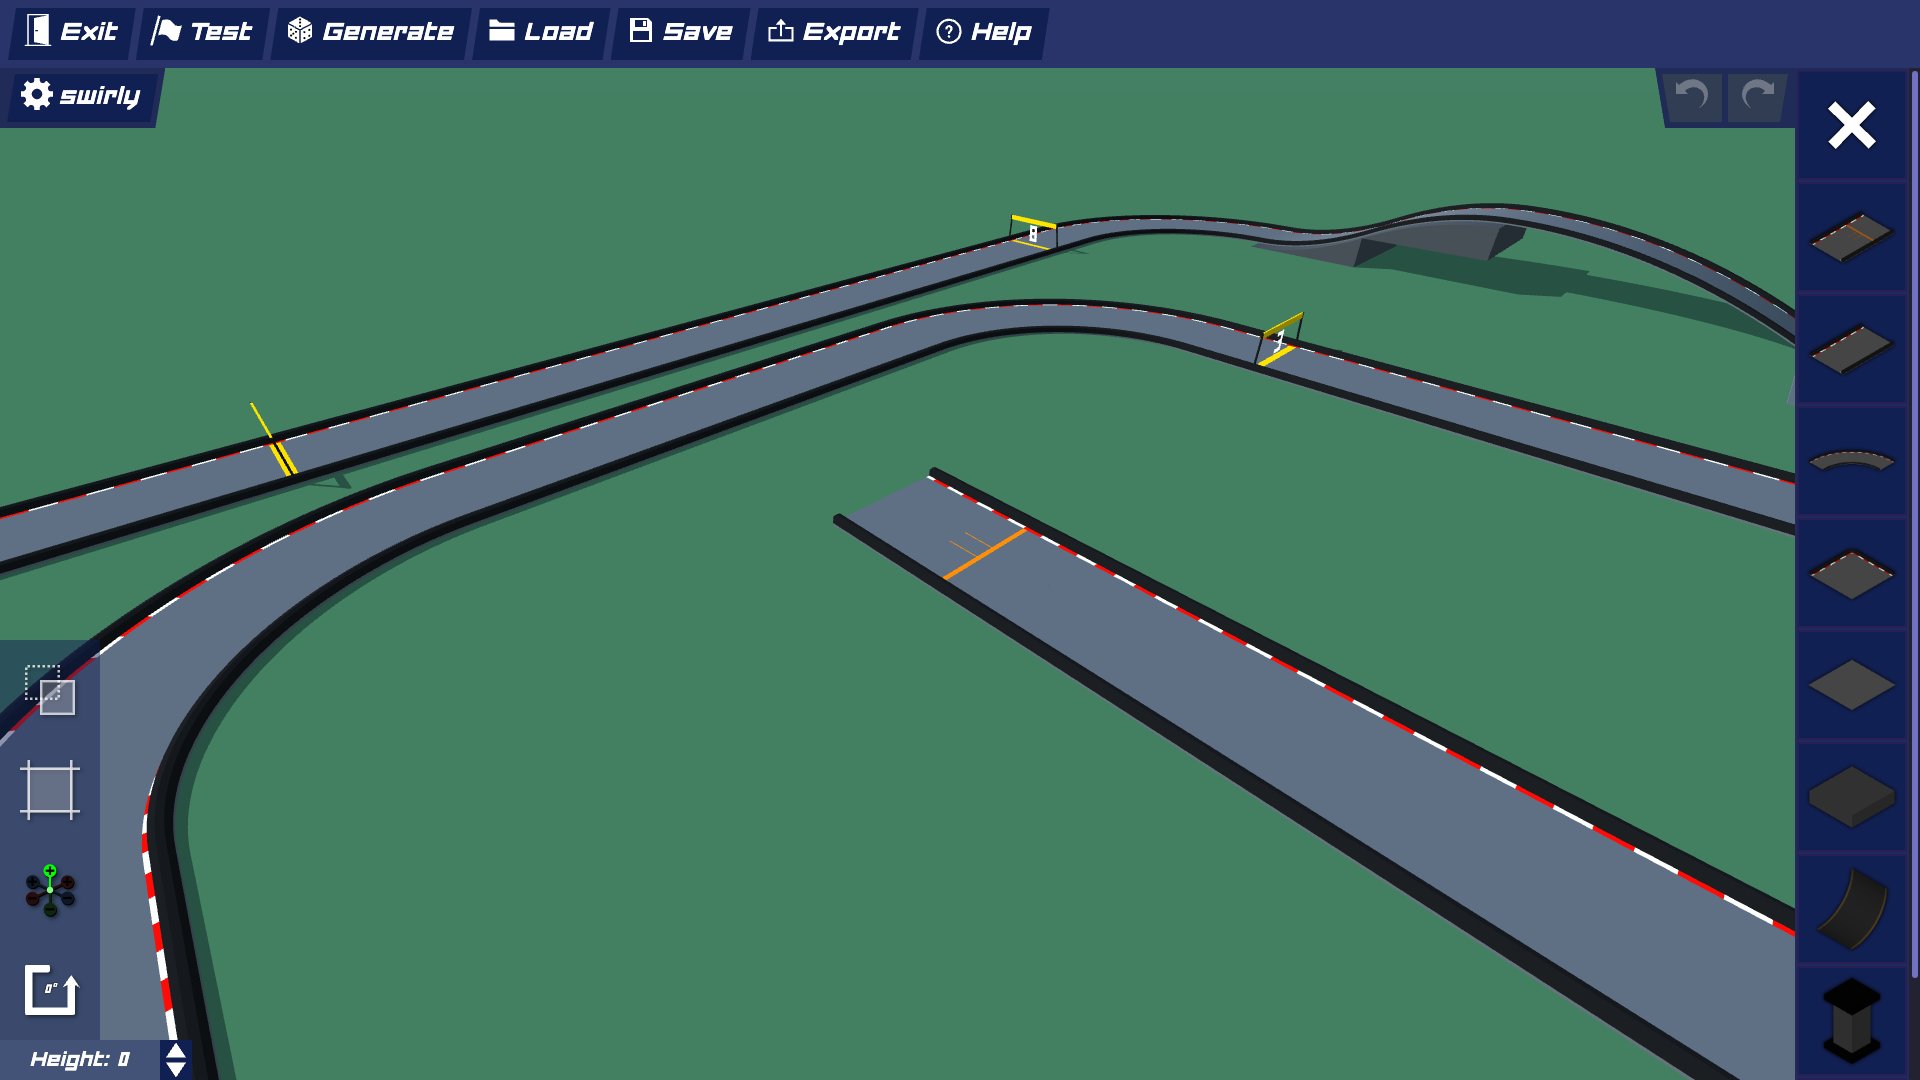
Task: Activate the area frame selection tool
Action: 51,791
